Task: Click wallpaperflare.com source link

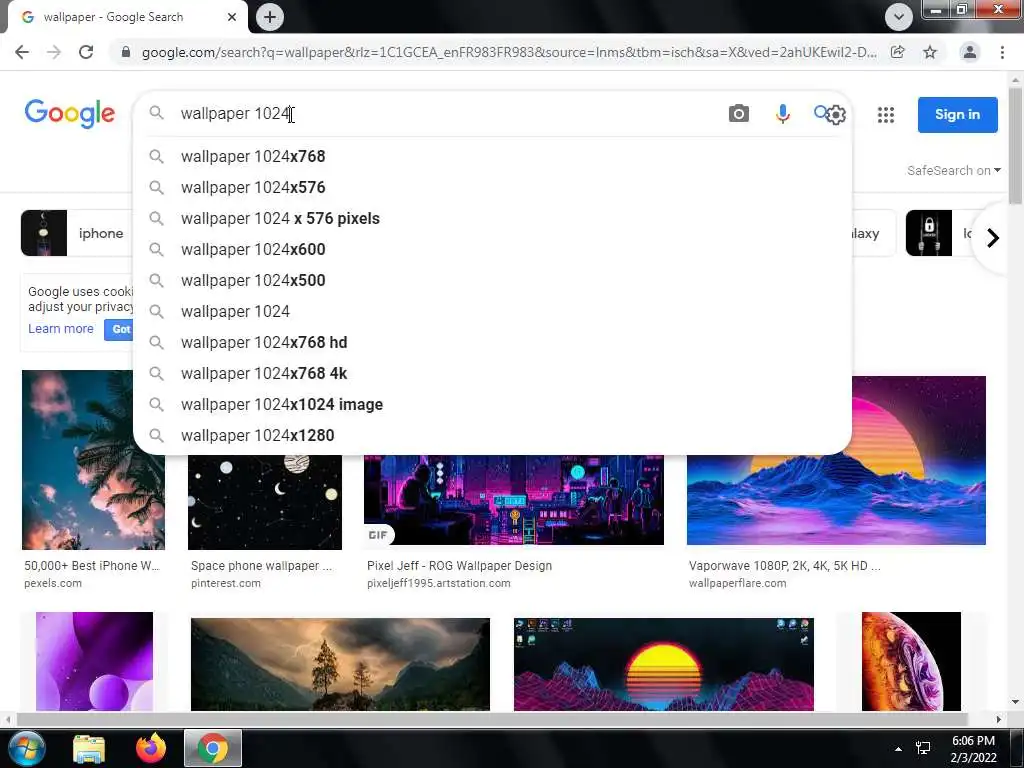Action: [737, 583]
